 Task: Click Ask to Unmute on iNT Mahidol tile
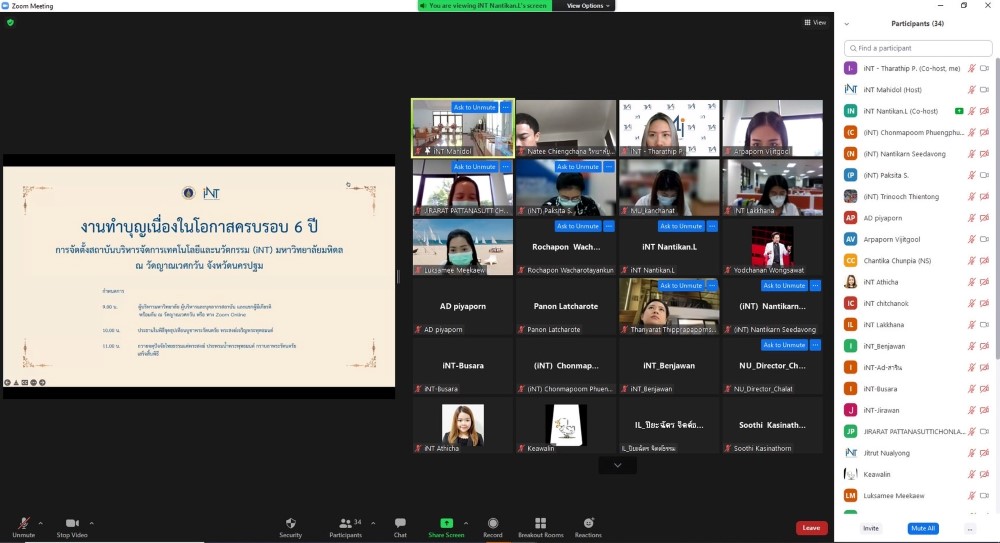tap(474, 107)
